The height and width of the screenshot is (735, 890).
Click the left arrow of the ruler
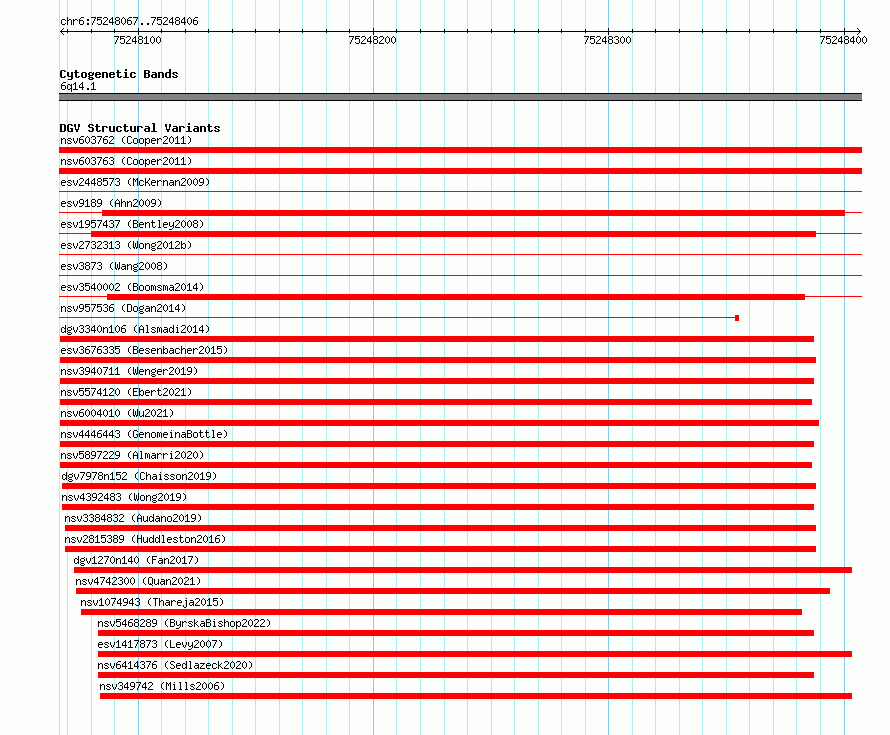[x=62, y=31]
